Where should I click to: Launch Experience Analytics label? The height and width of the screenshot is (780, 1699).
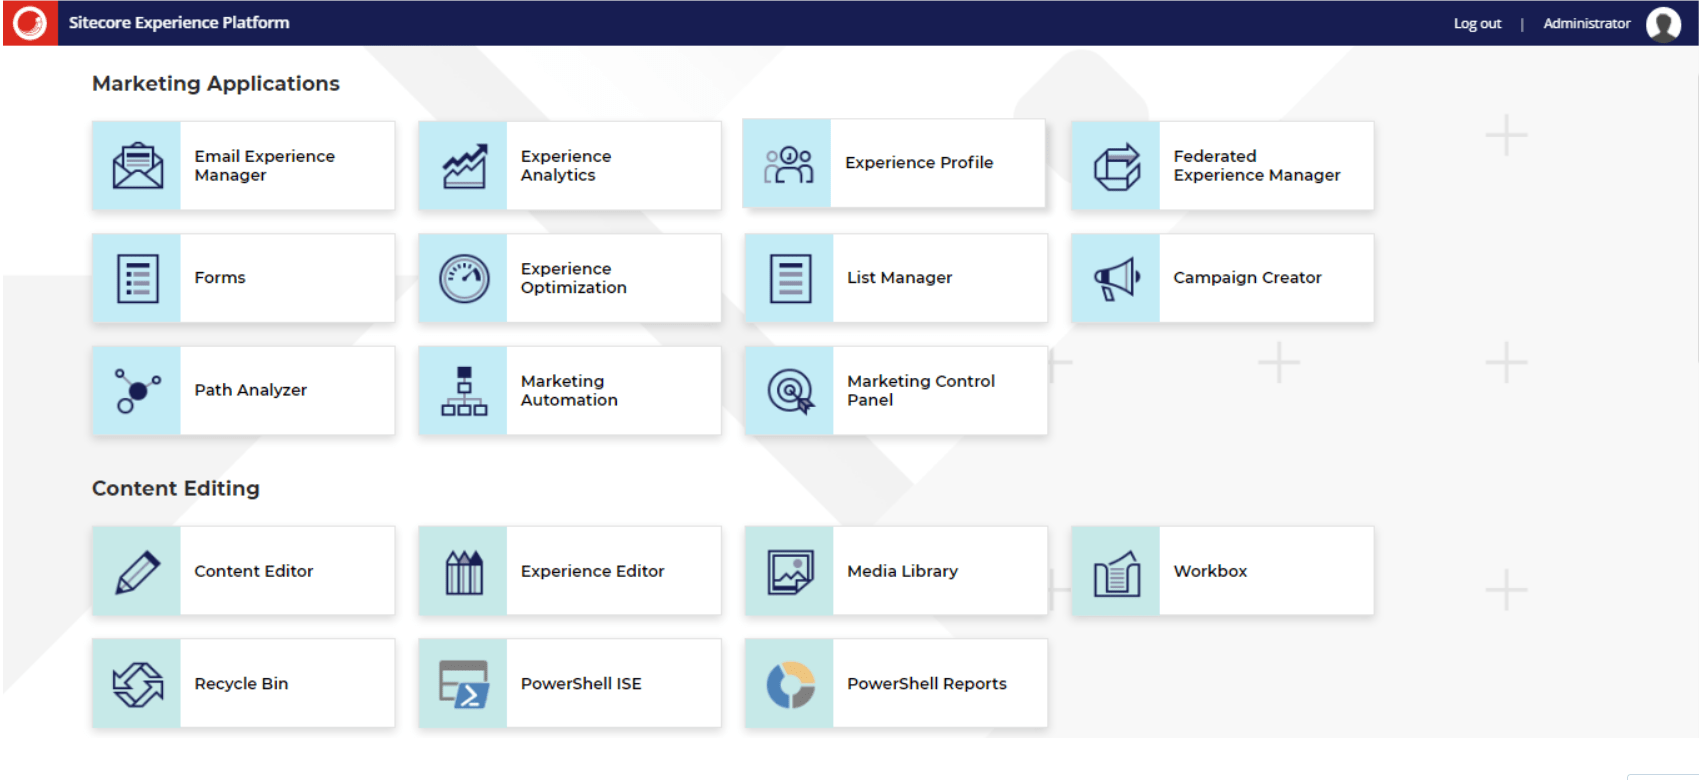(x=566, y=166)
